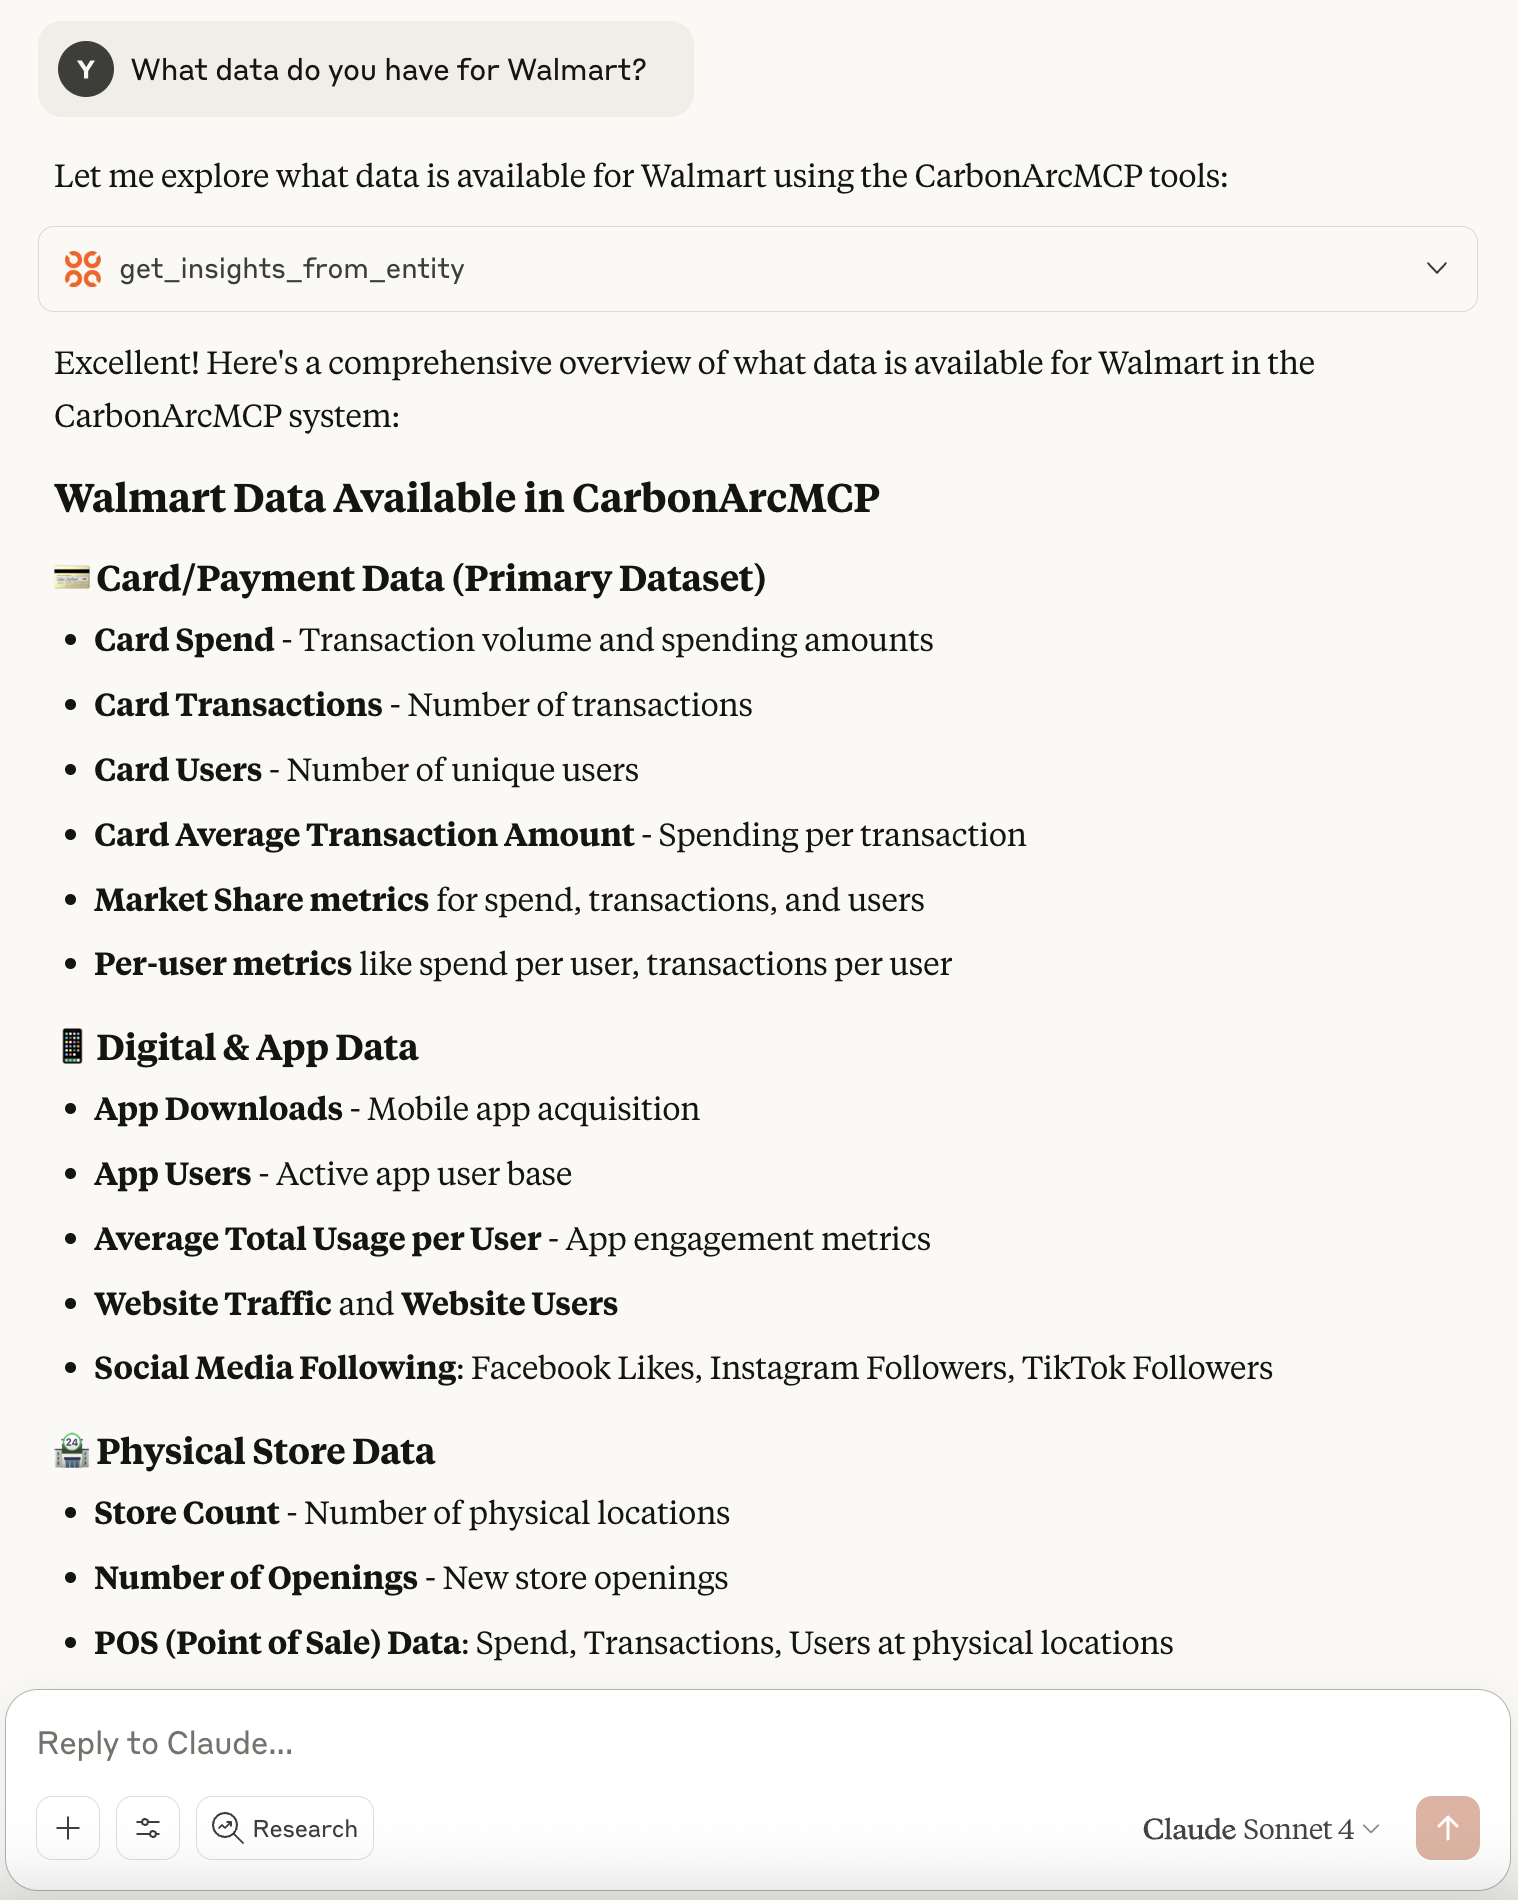Viewport: 1518px width, 1900px height.
Task: Click the Research magnifier icon
Action: coord(228,1828)
